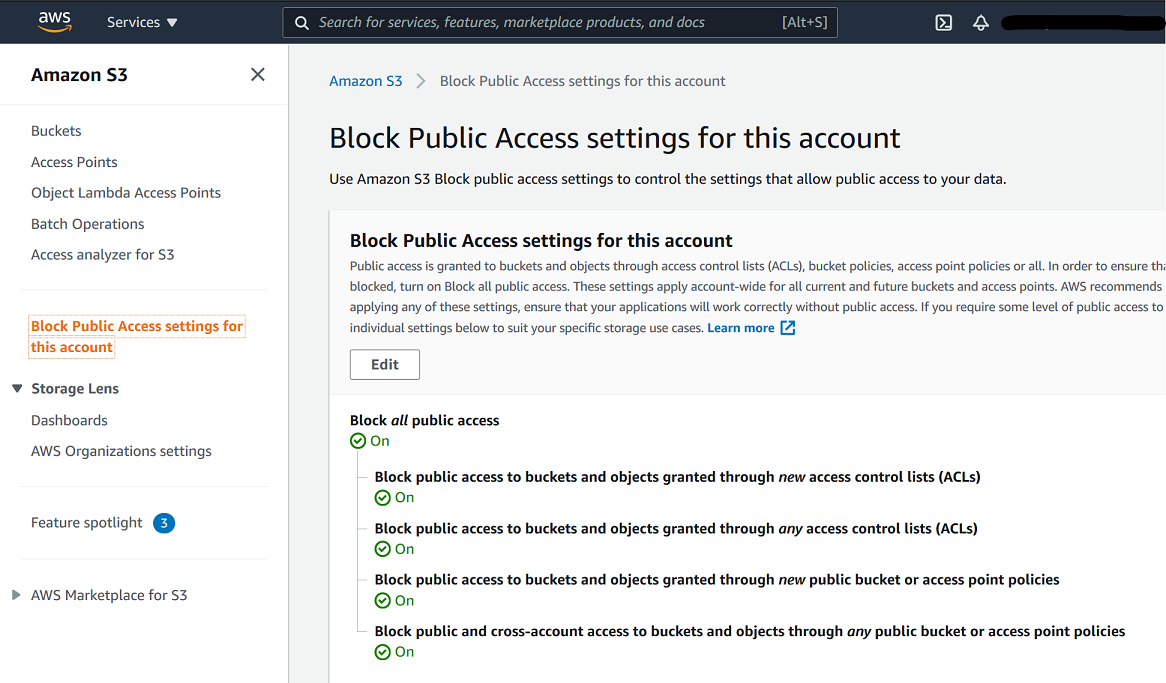1166x683 pixels.
Task: Click the current page breadcrumb text
Action: (582, 81)
